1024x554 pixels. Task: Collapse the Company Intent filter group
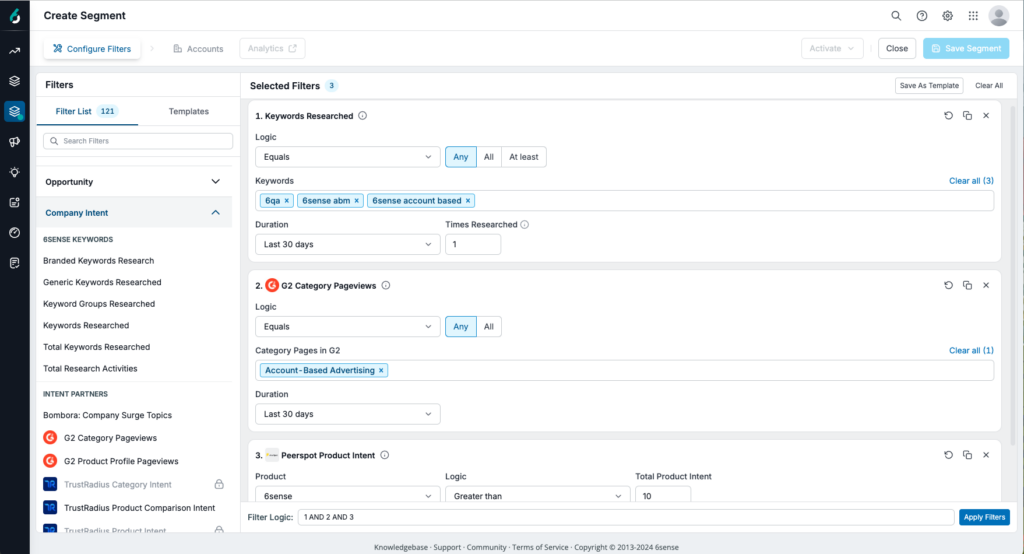click(x=134, y=212)
